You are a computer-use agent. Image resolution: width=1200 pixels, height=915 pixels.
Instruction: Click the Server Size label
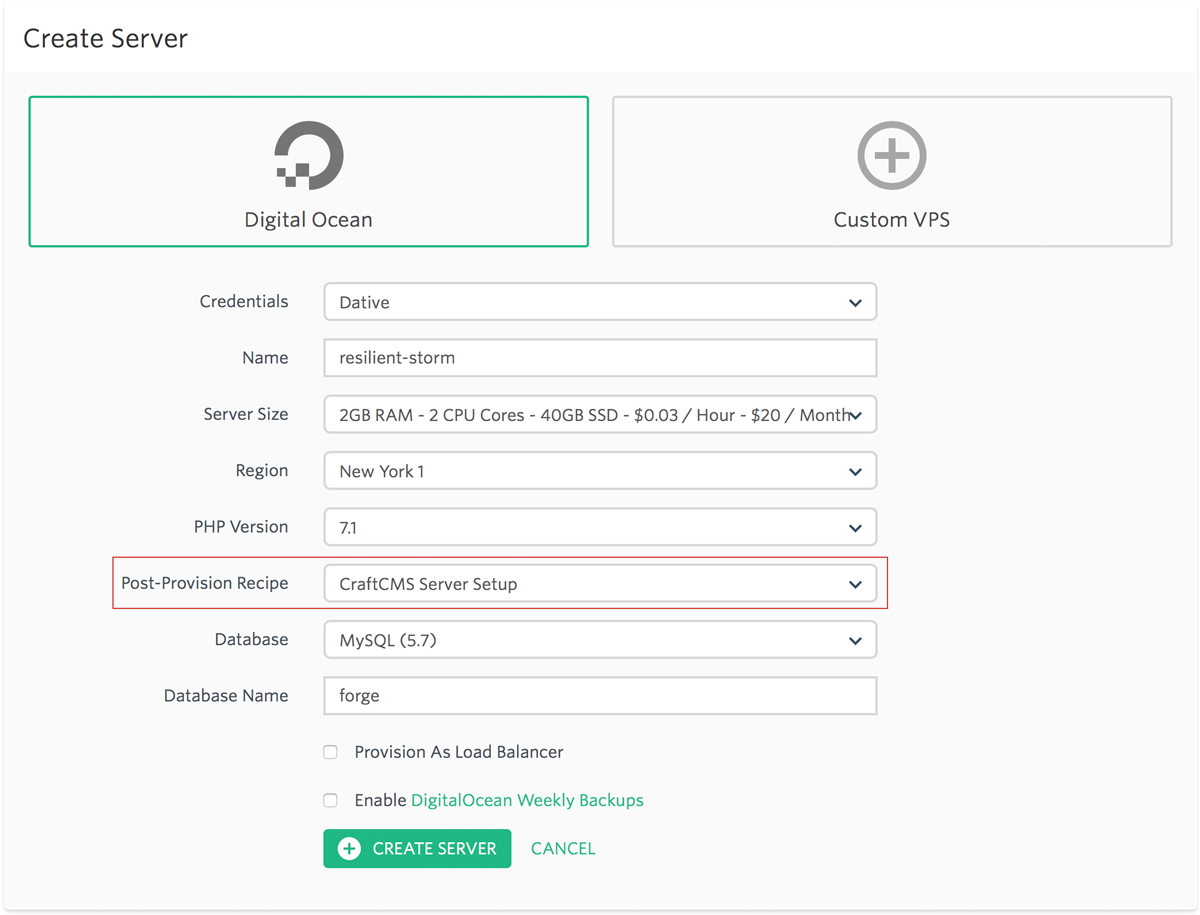click(246, 414)
